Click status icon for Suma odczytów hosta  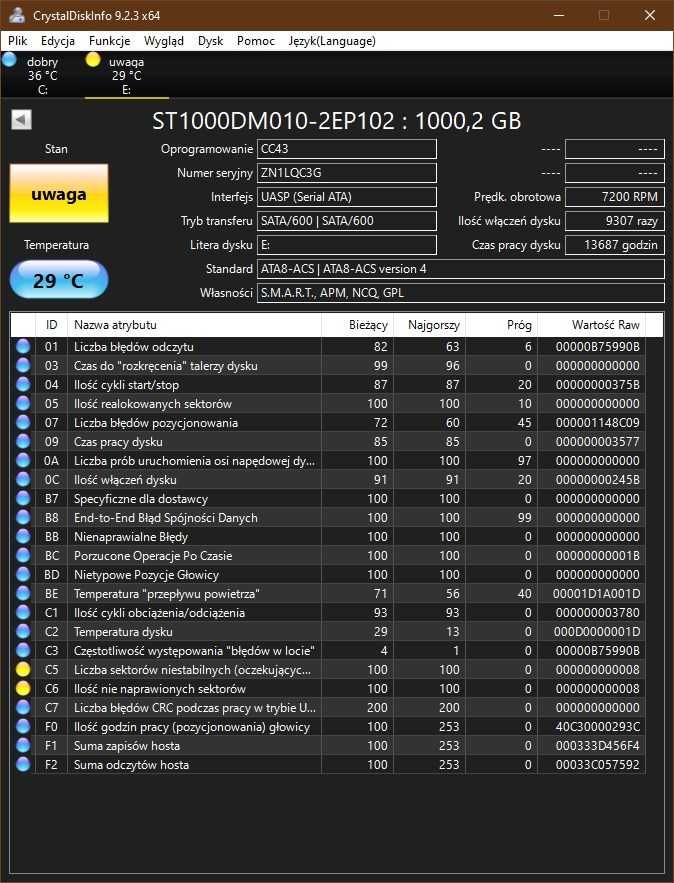tap(23, 765)
